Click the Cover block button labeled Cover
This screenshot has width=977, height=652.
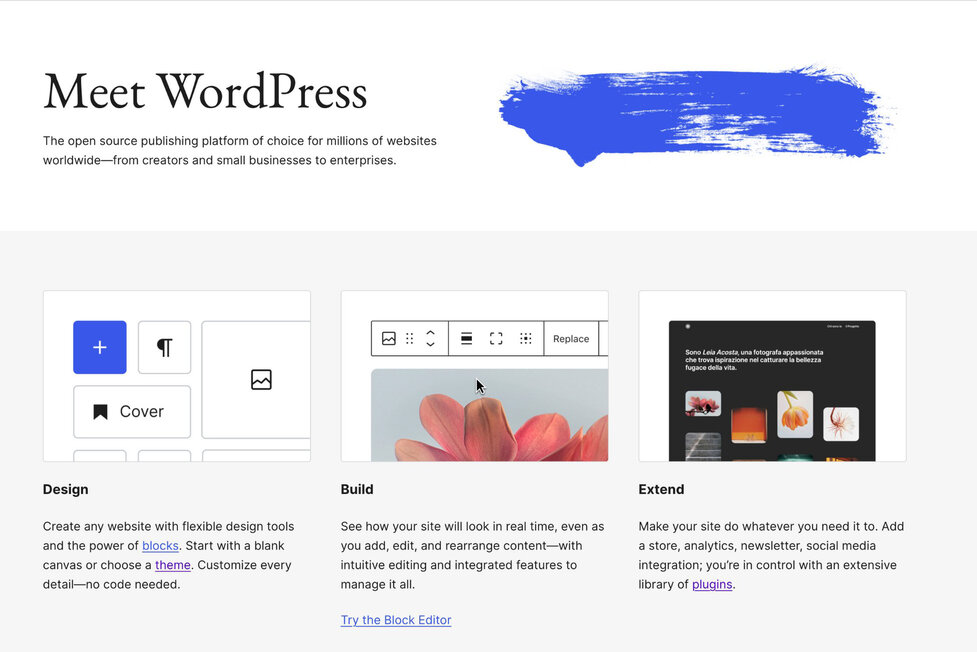131,411
